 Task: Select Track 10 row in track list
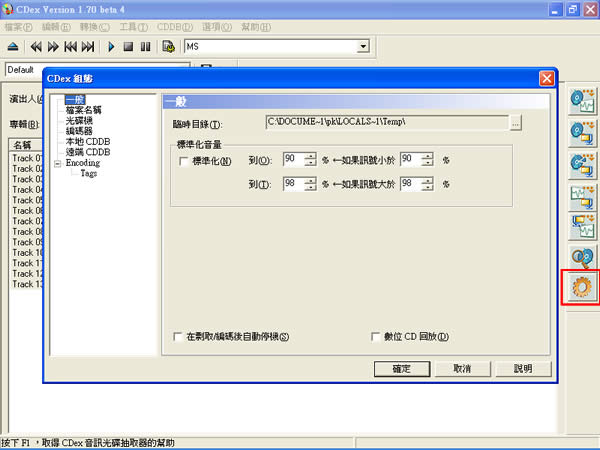(x=26, y=253)
